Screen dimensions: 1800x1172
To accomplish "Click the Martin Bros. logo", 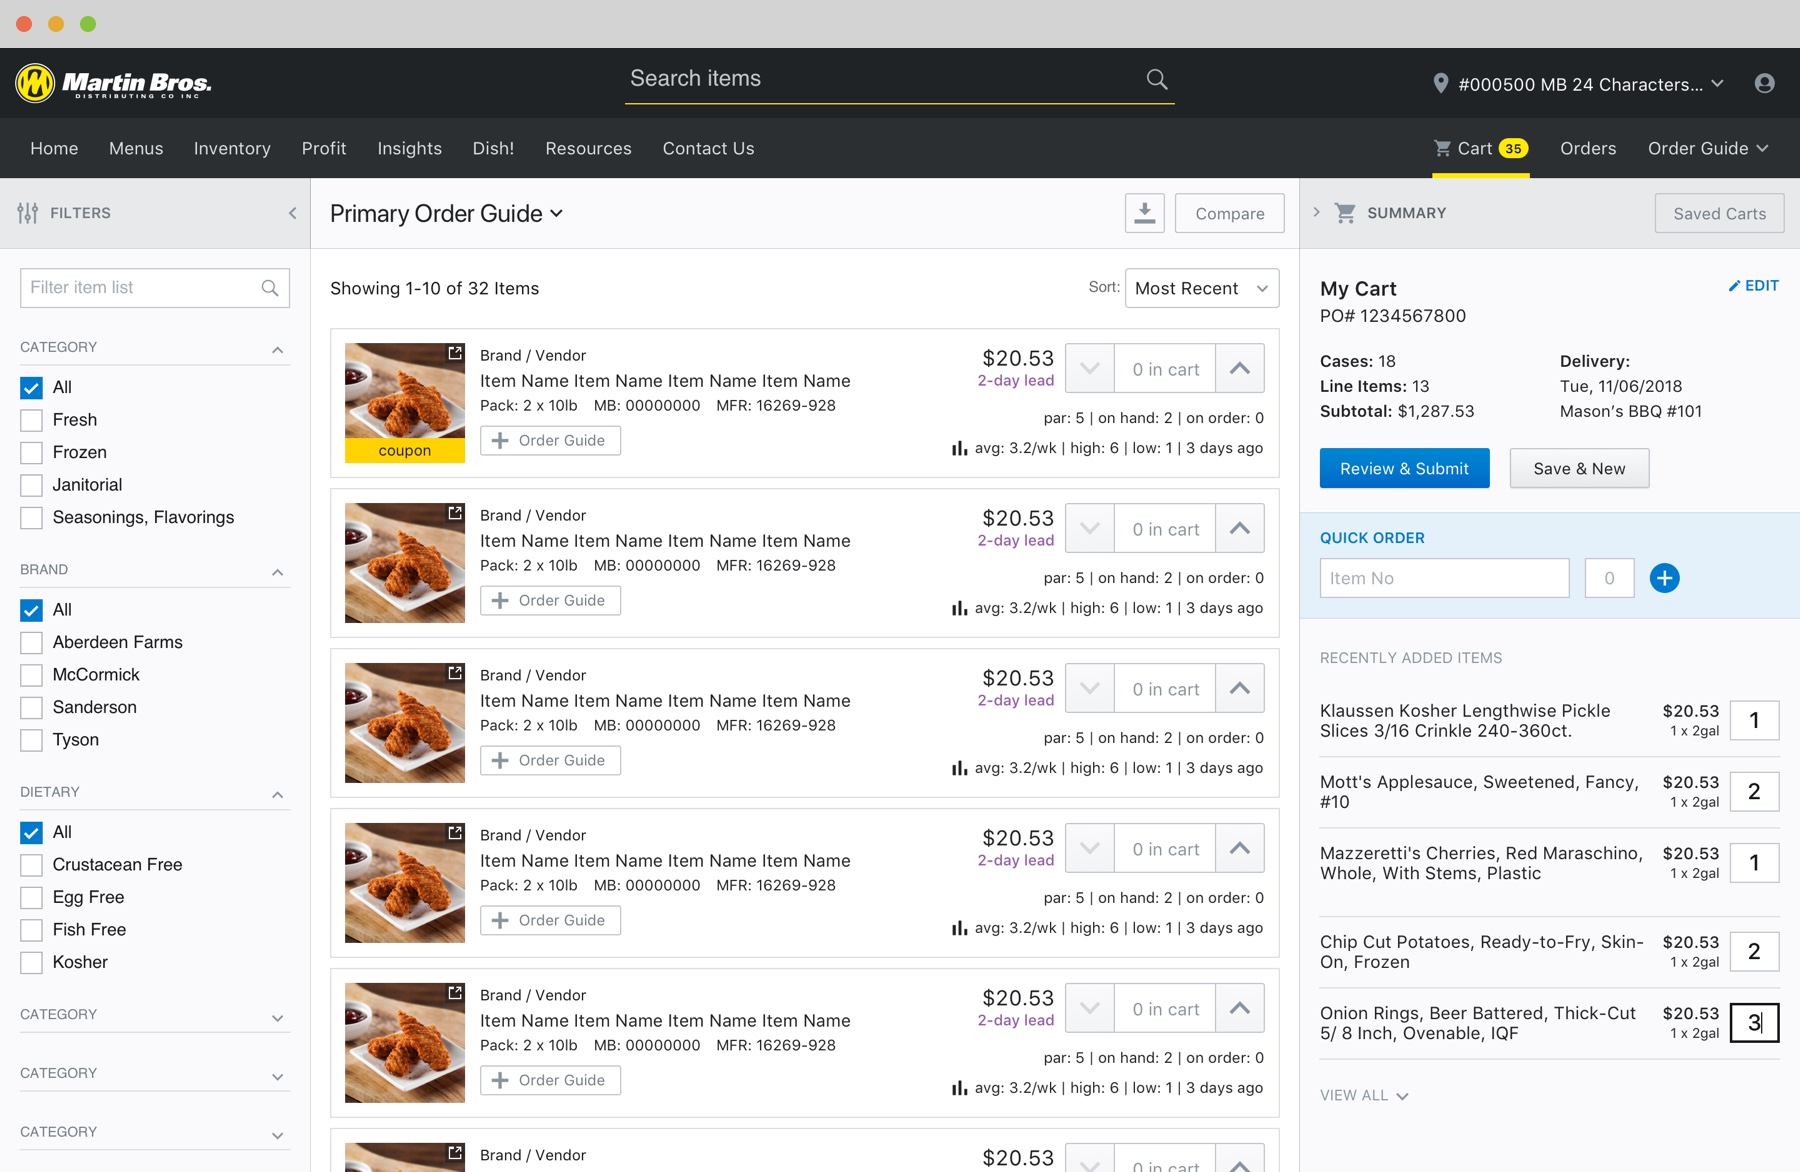I will (x=114, y=83).
